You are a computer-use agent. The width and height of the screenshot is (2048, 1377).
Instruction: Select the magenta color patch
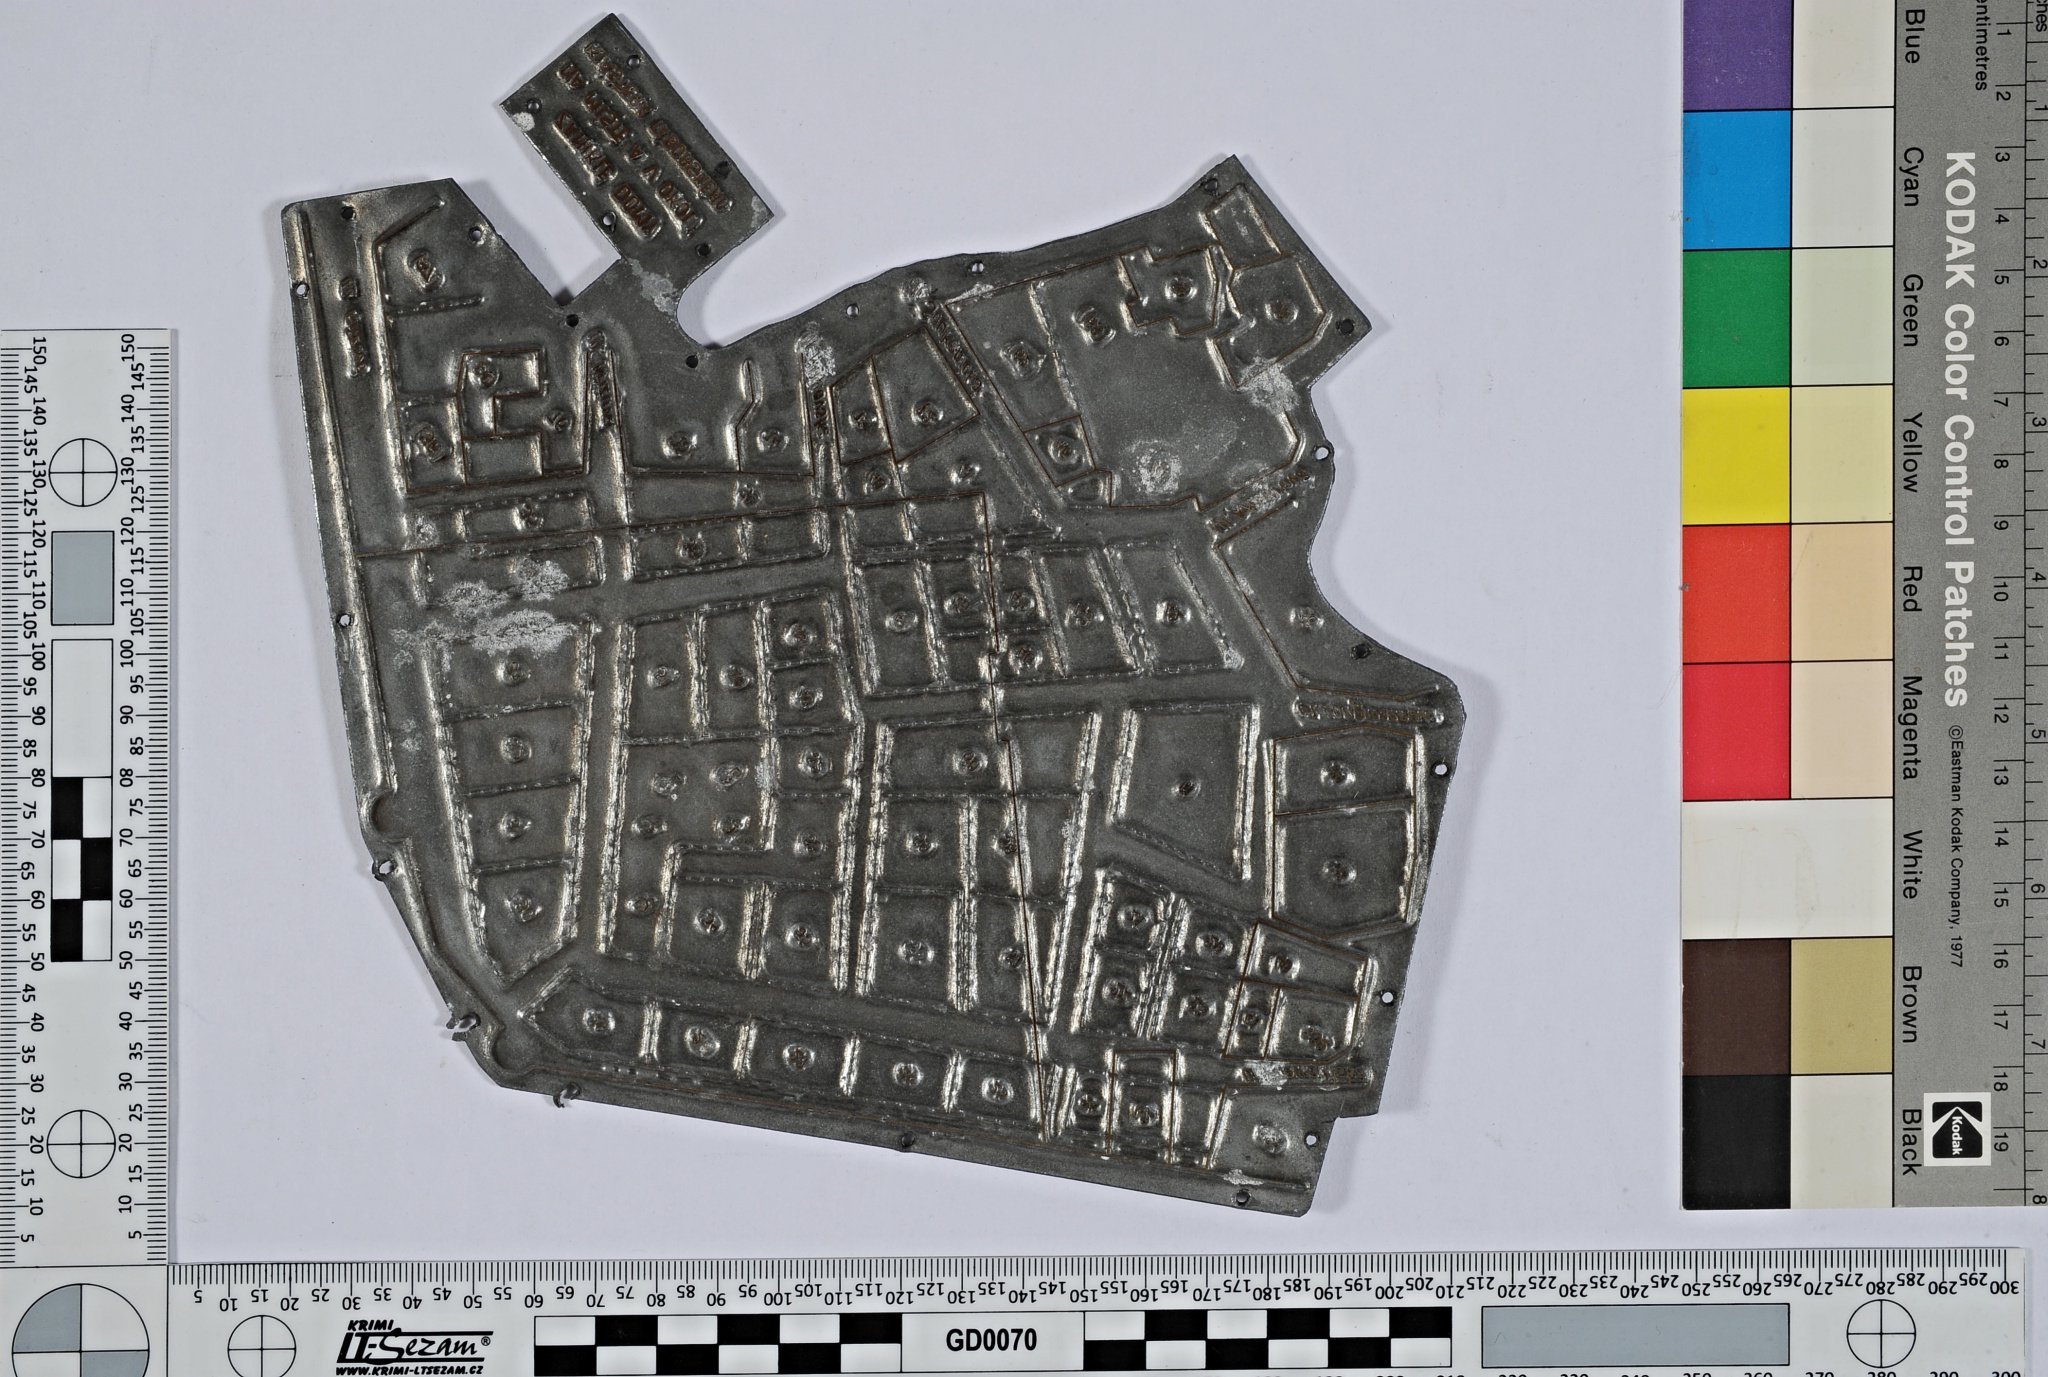coord(1735,730)
